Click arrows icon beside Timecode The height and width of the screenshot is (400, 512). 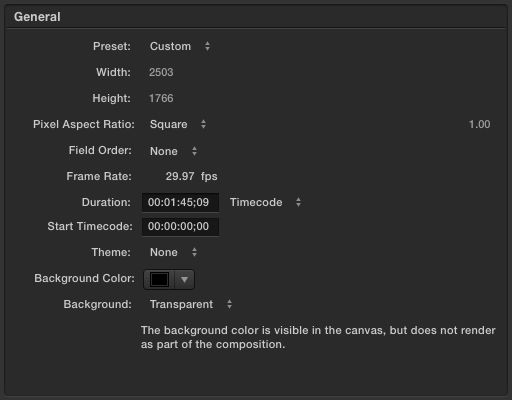(x=298, y=202)
